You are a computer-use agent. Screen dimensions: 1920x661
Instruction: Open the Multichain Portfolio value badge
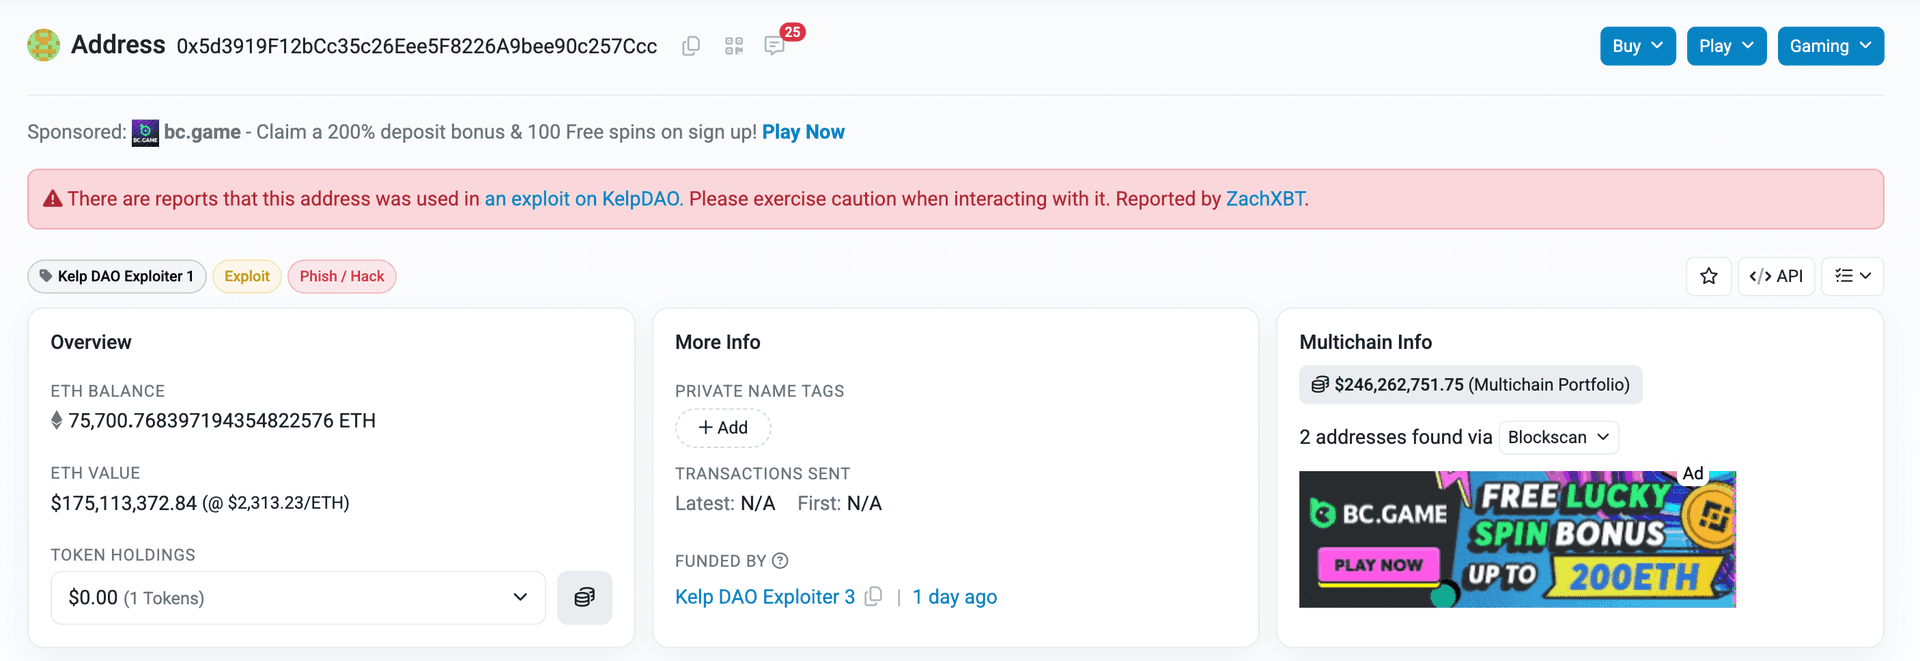pos(1470,385)
